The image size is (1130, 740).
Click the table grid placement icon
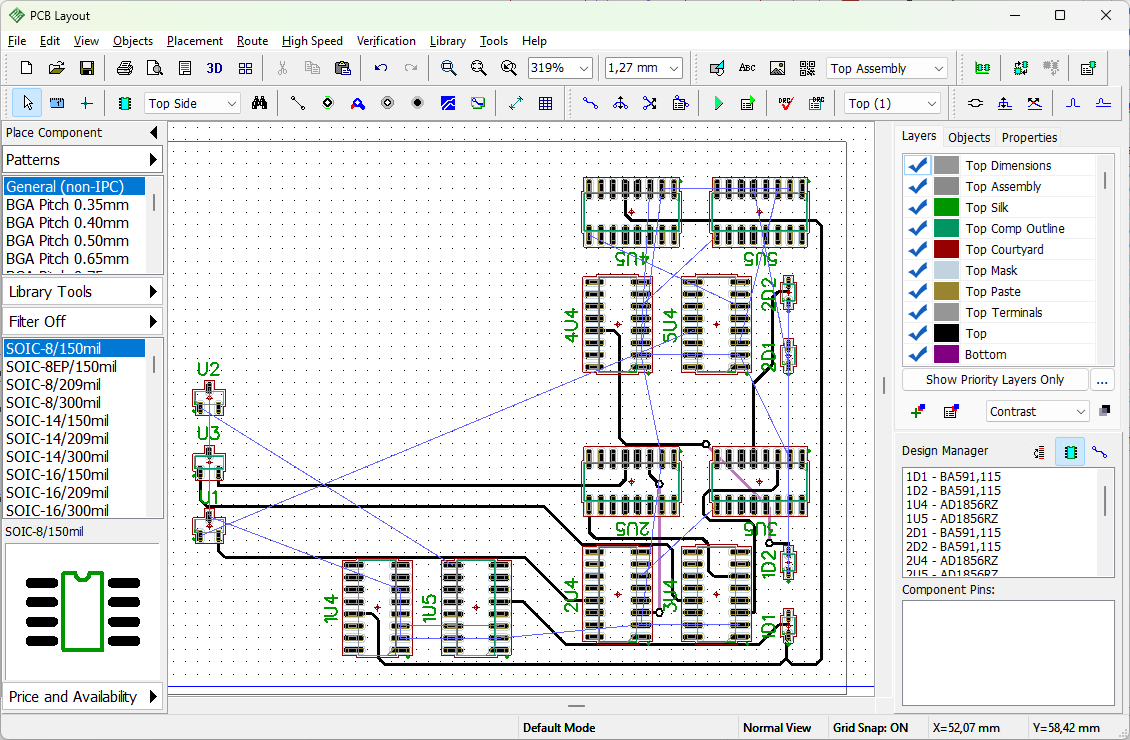point(546,104)
